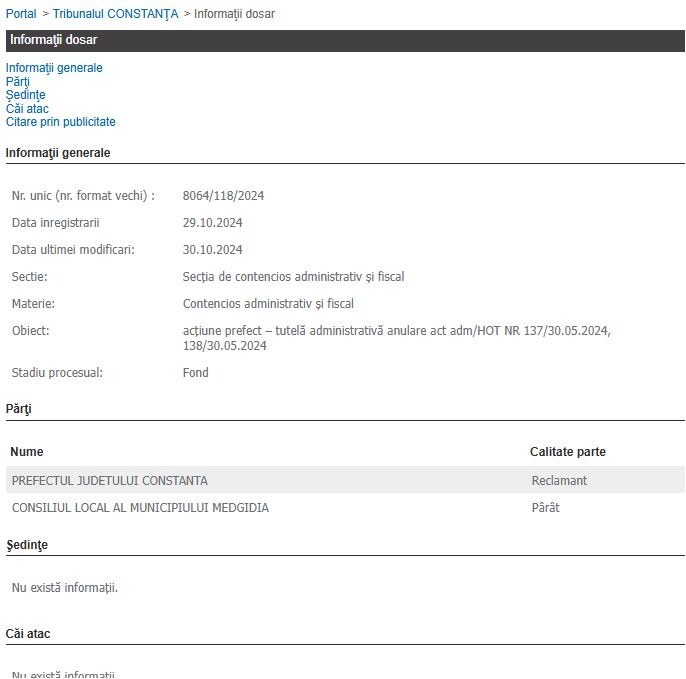Click the Fond procedural stage value
This screenshot has height=679, width=686.
[196, 373]
